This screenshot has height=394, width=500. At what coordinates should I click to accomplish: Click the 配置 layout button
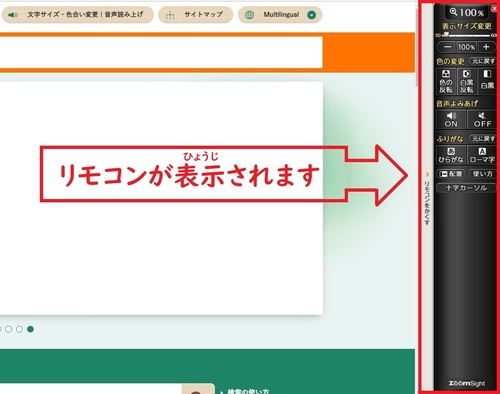tap(451, 174)
